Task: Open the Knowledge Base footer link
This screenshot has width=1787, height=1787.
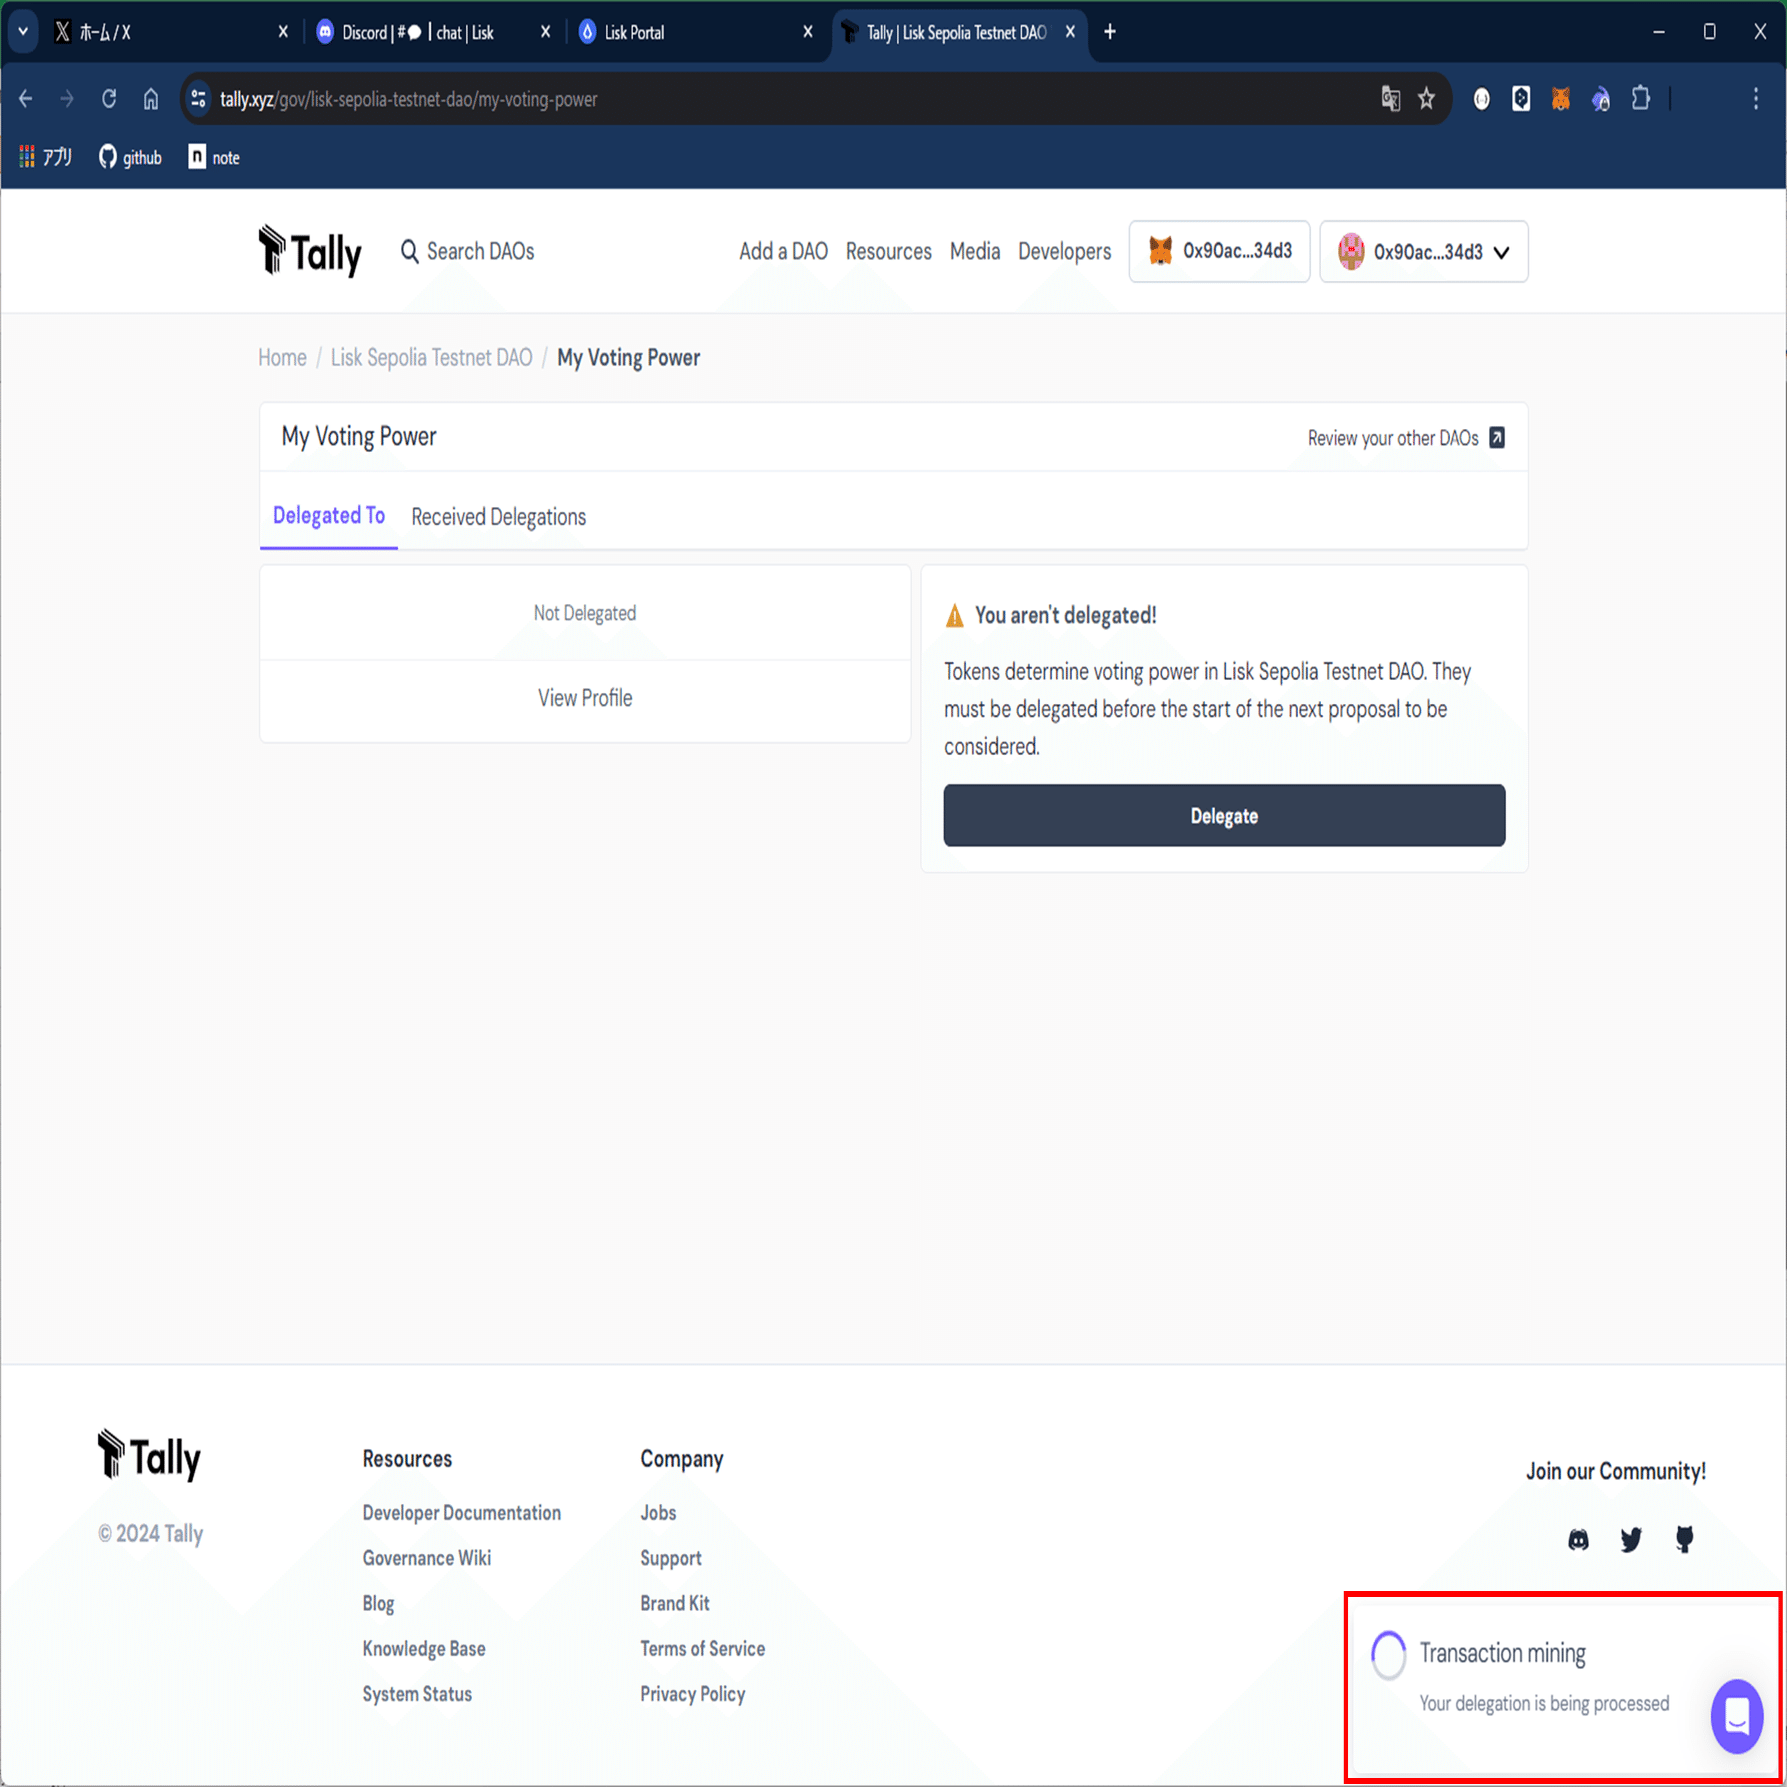Action: 424,1648
